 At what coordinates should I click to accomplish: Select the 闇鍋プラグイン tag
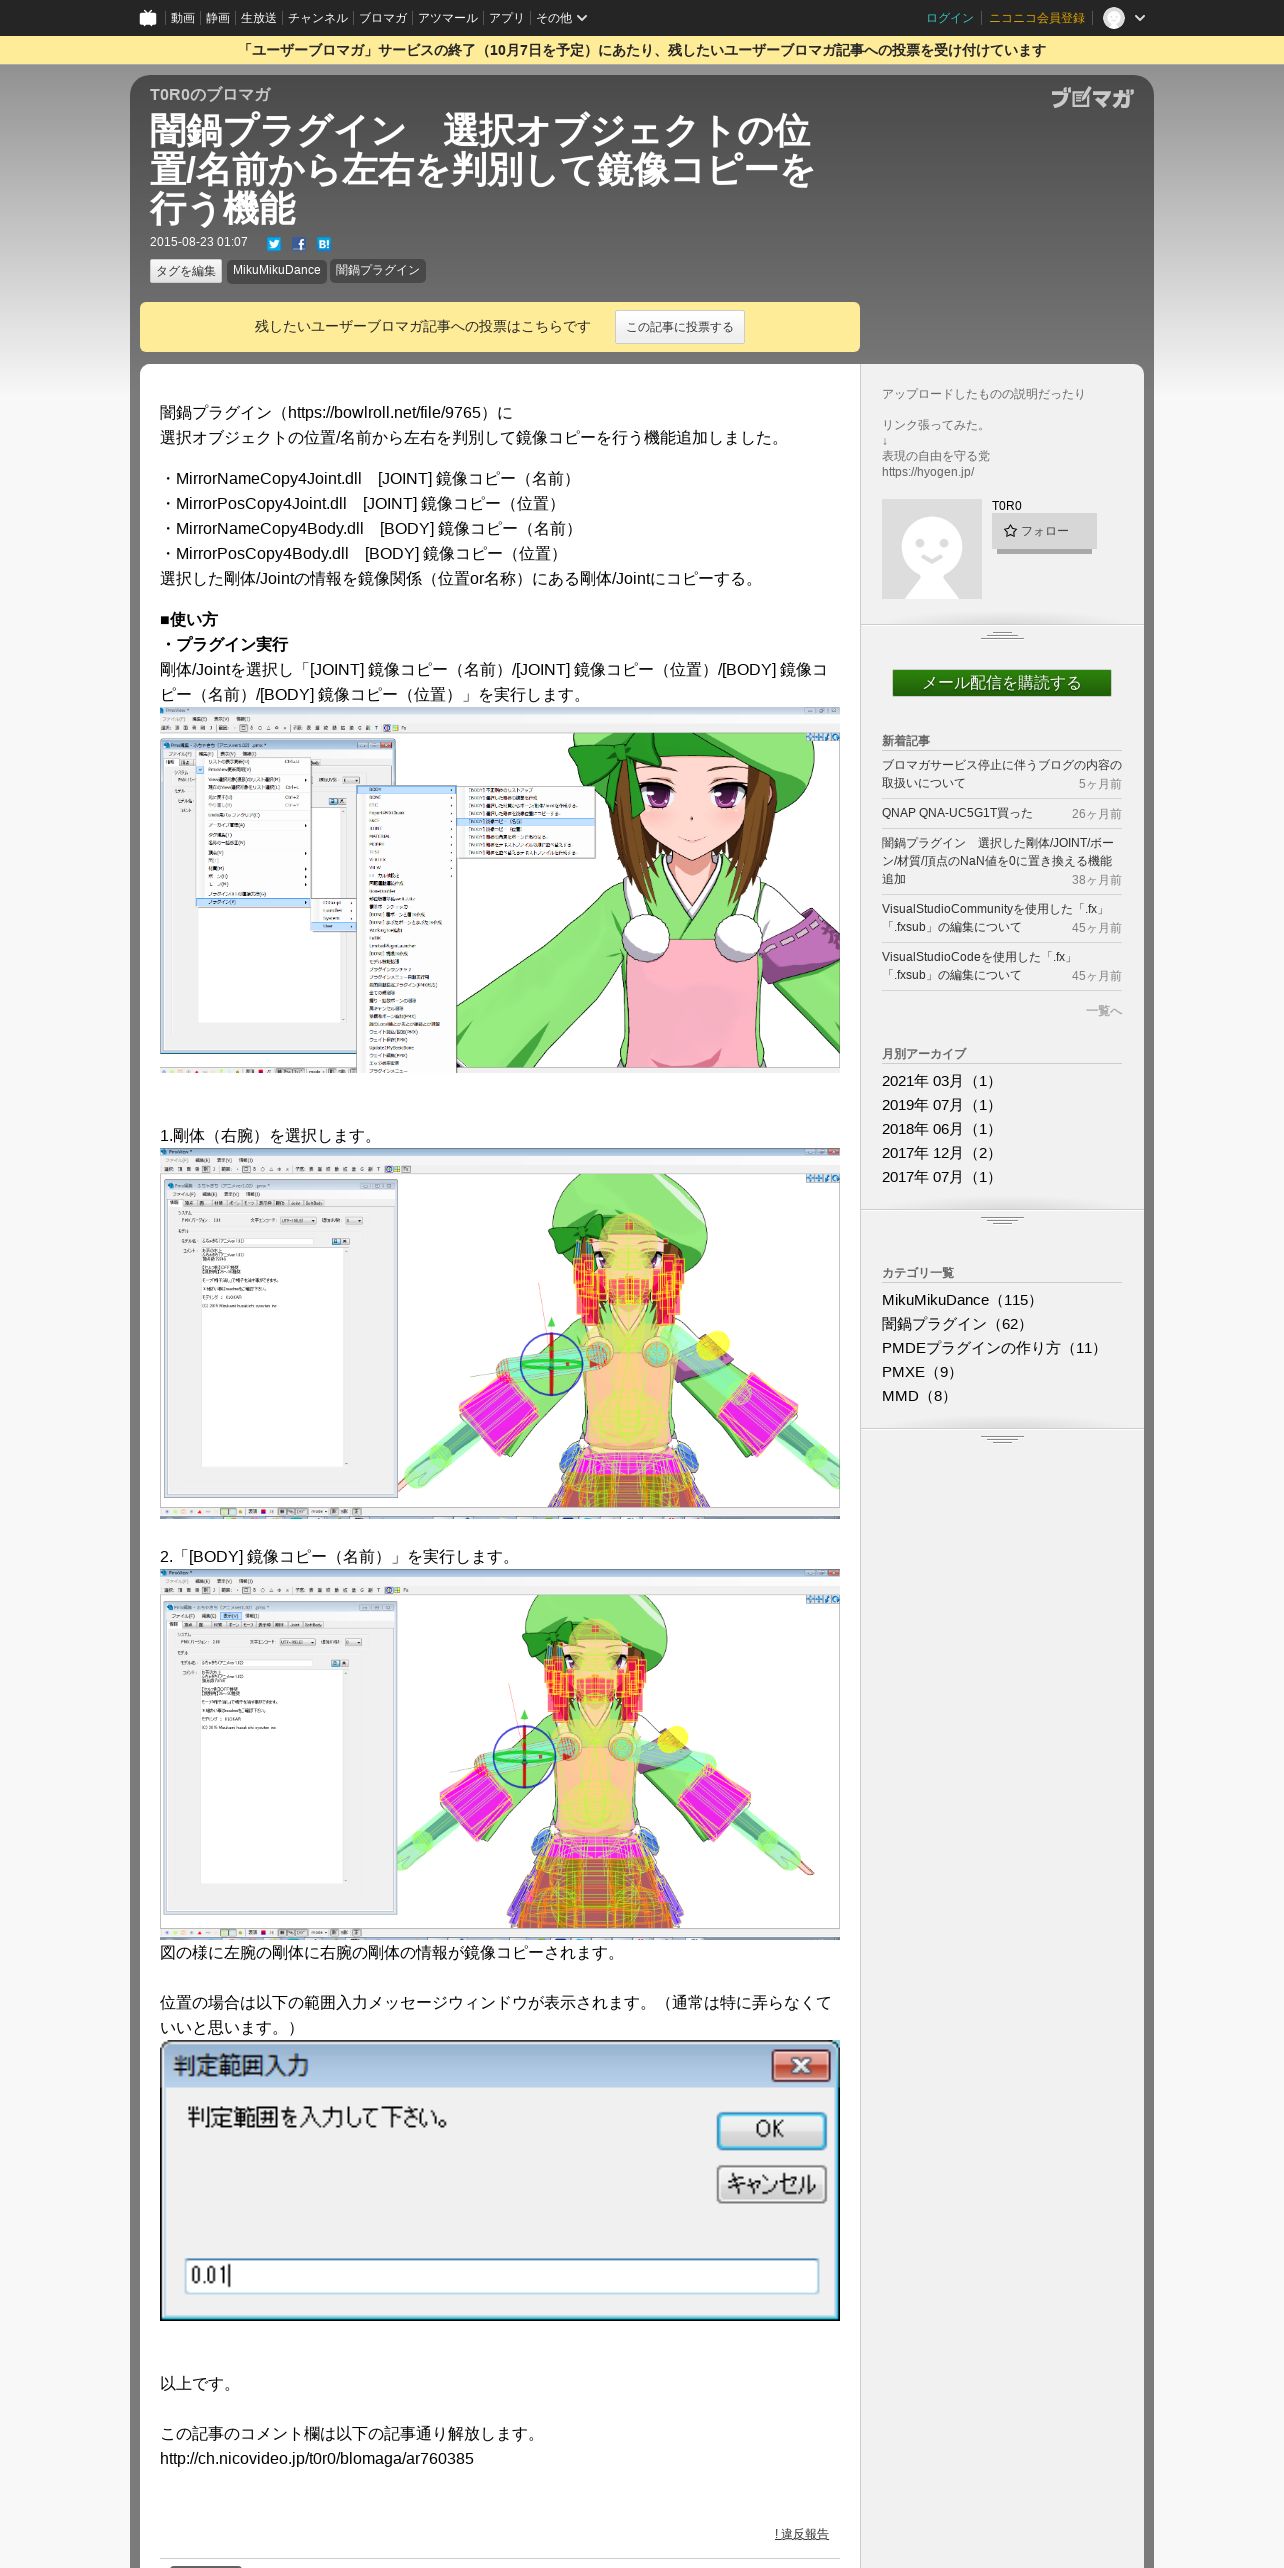378,271
